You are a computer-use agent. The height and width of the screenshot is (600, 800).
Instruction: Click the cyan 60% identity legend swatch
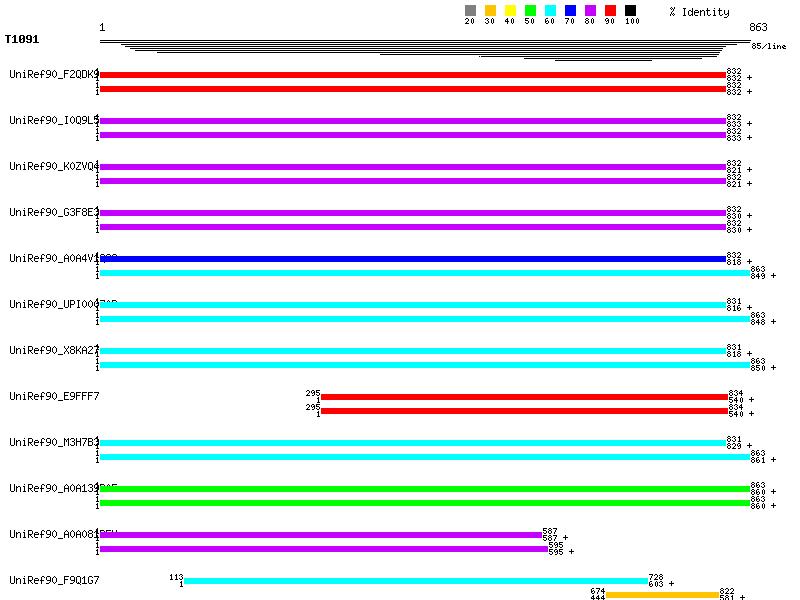(x=550, y=11)
